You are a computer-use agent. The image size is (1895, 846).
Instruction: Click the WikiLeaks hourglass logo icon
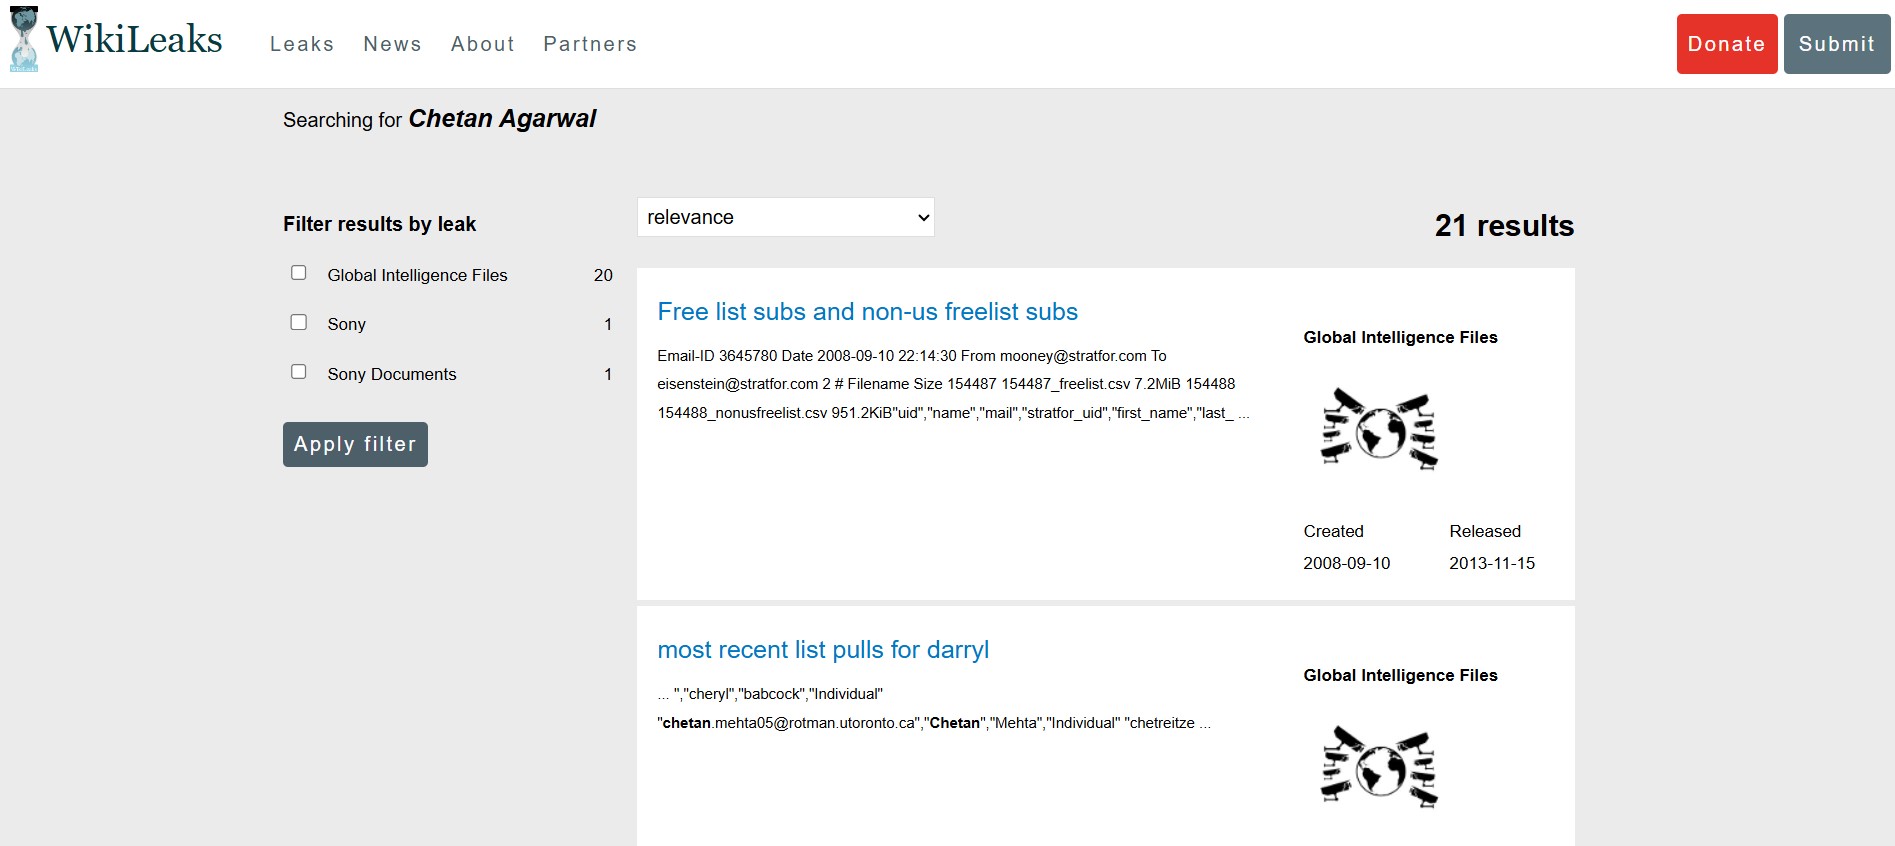[24, 40]
